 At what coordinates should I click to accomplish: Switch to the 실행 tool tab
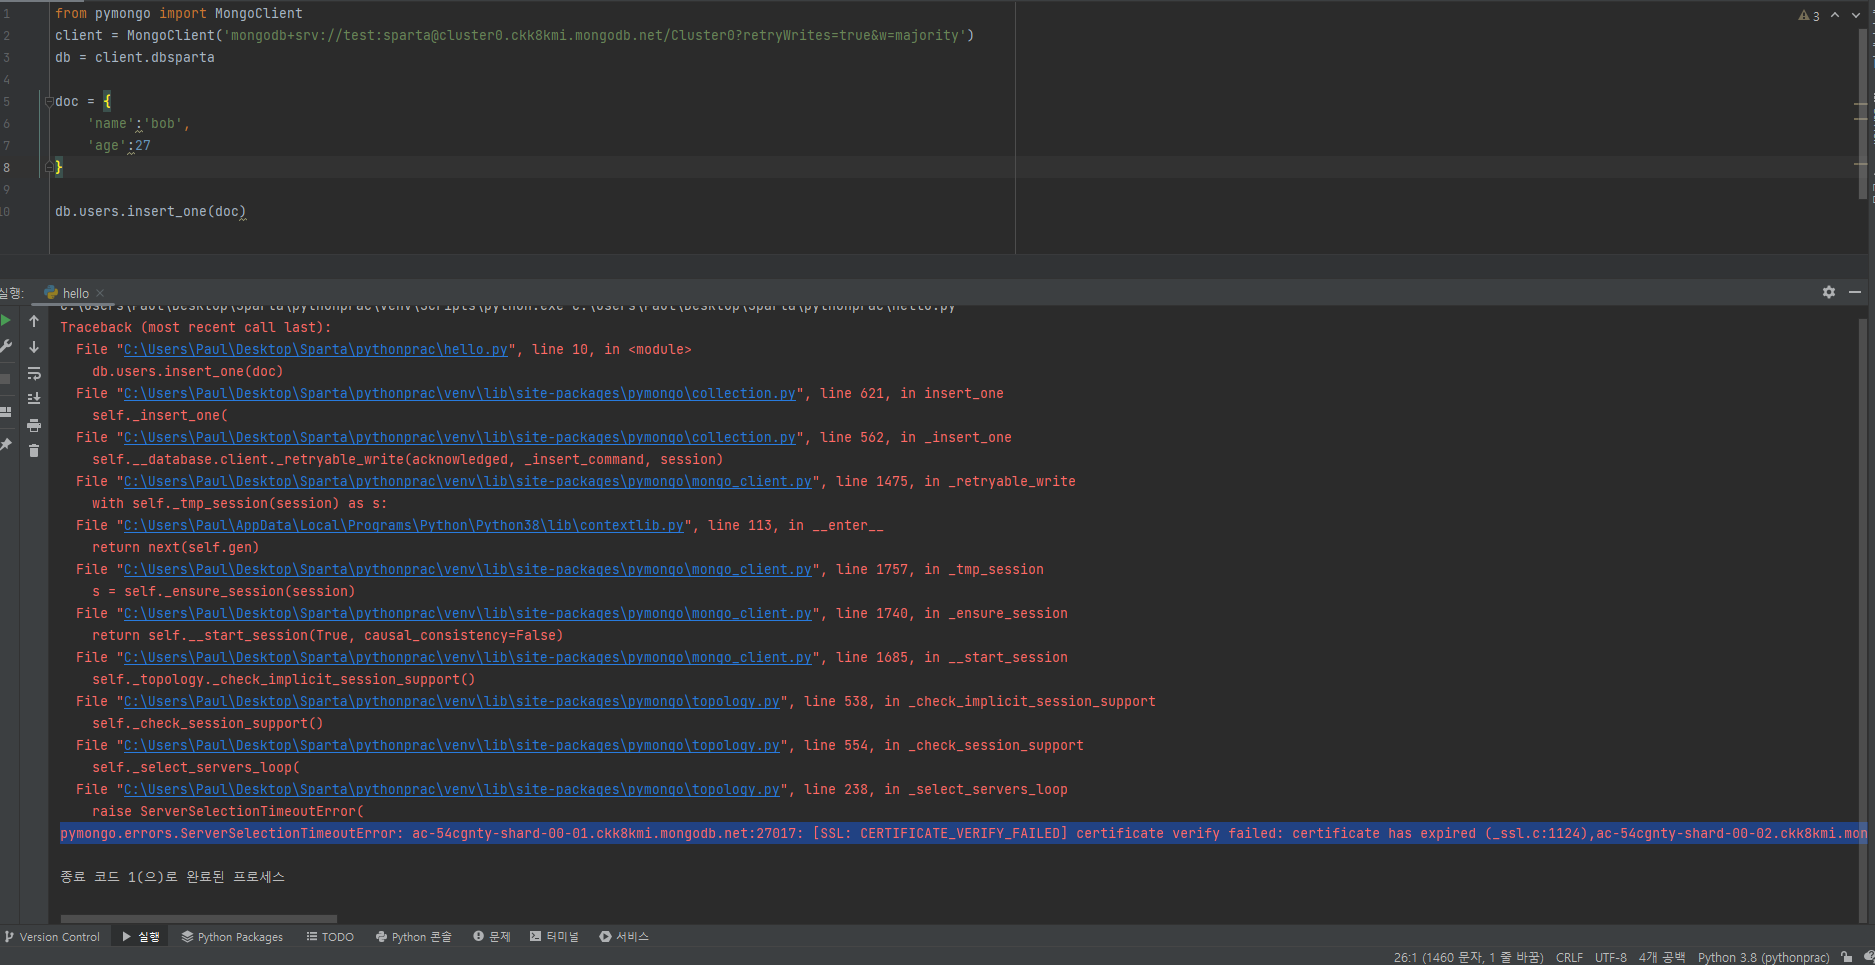coord(141,937)
